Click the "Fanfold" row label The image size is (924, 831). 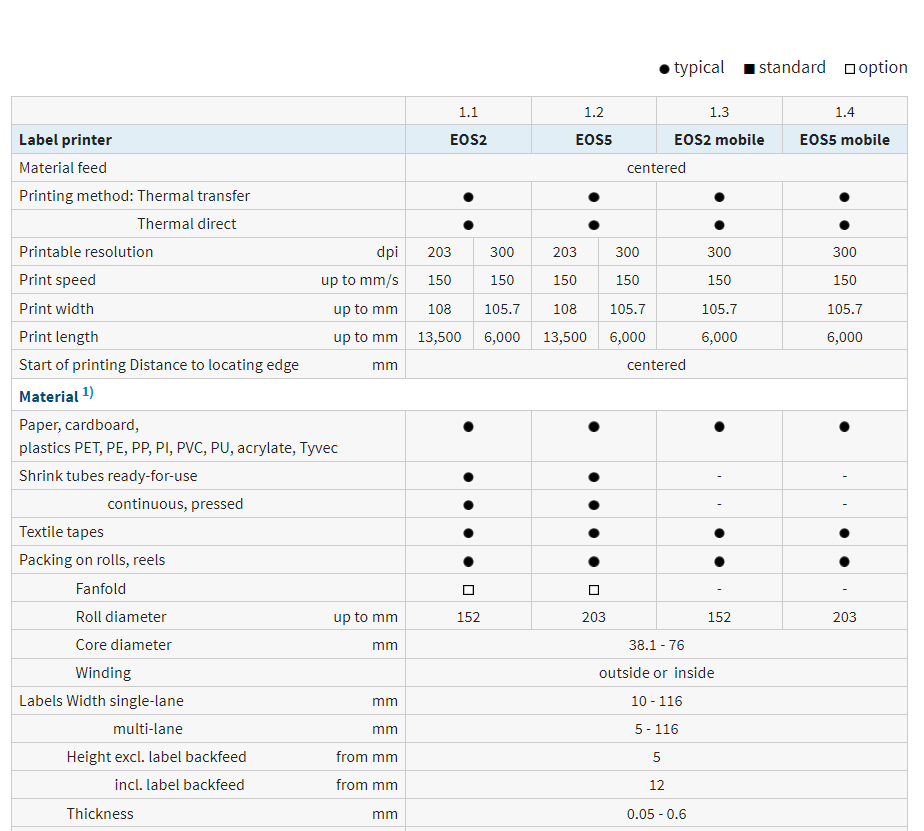[101, 589]
